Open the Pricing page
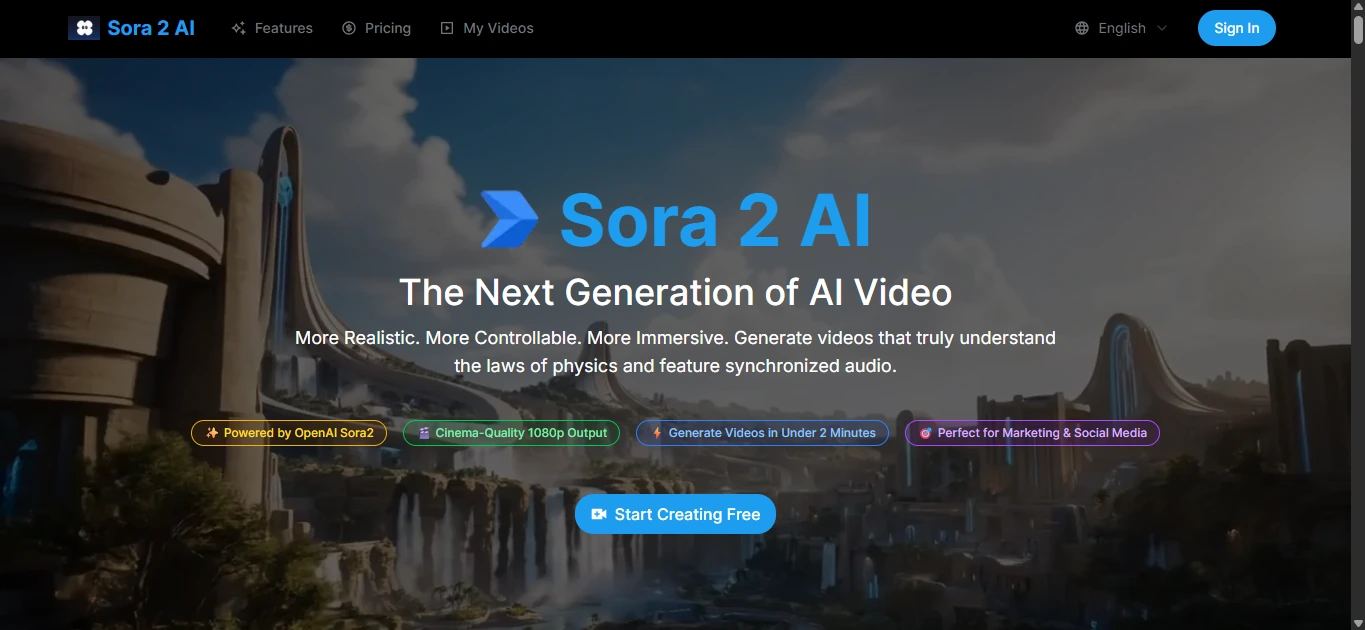This screenshot has width=1365, height=630. [376, 28]
